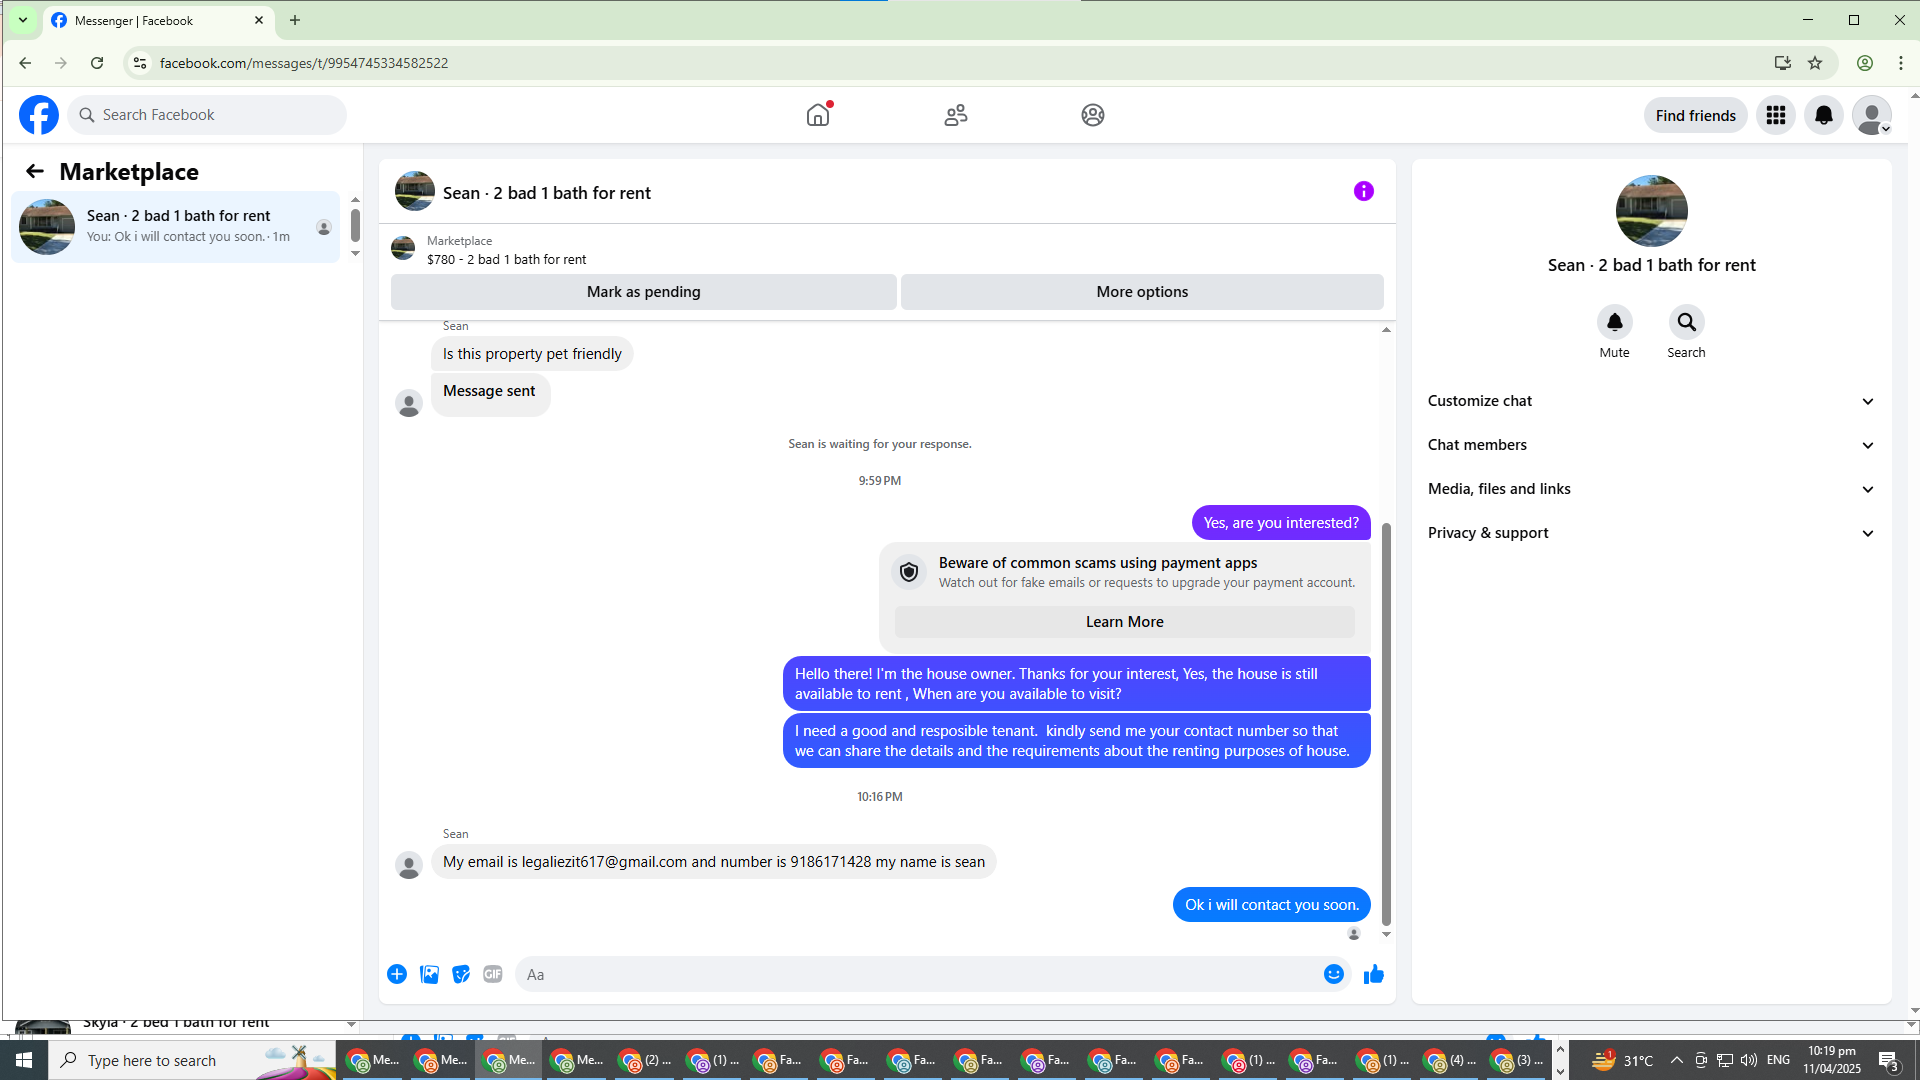Click Find friends button

pos(1696,115)
